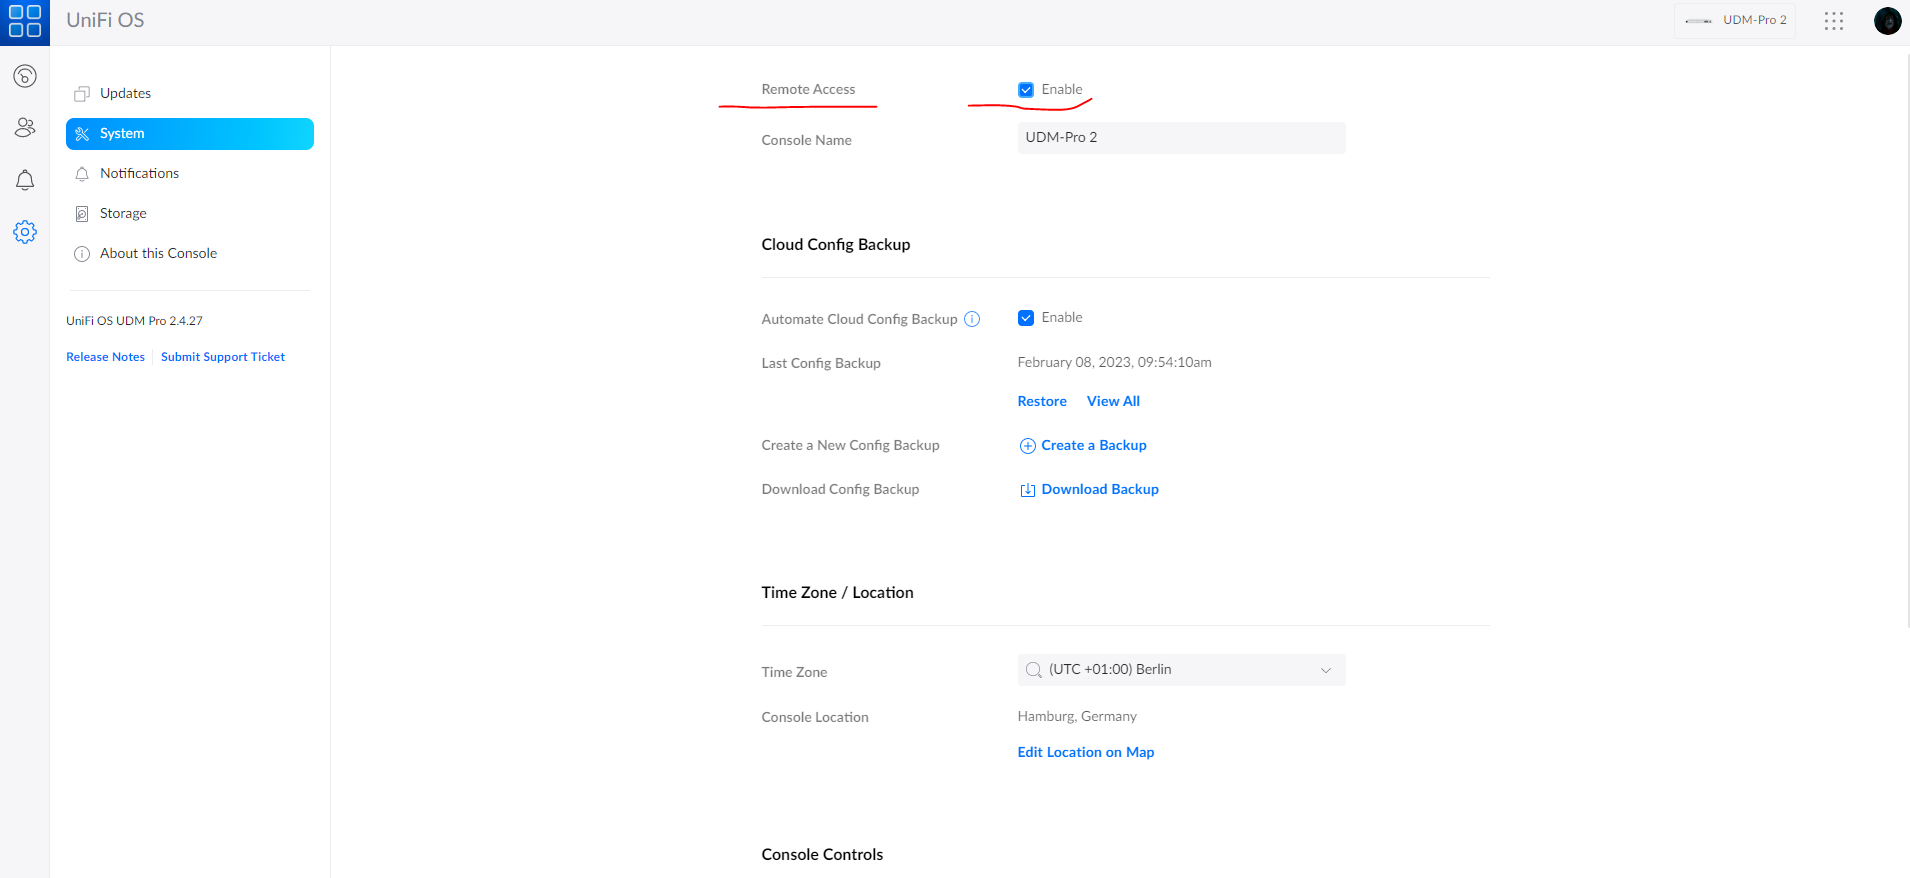Screen dimensions: 1910x878
Task: Open the settings gear sidebar icon
Action: coord(25,232)
